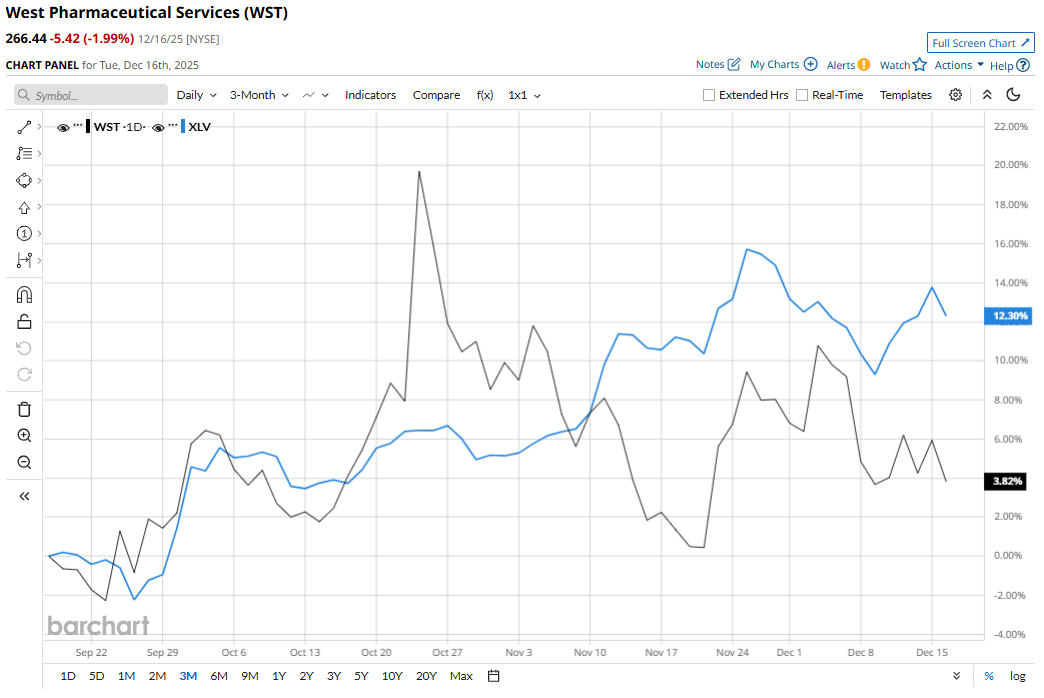Open the Indicators menu
This screenshot has height=698, width=1044.
tap(370, 95)
